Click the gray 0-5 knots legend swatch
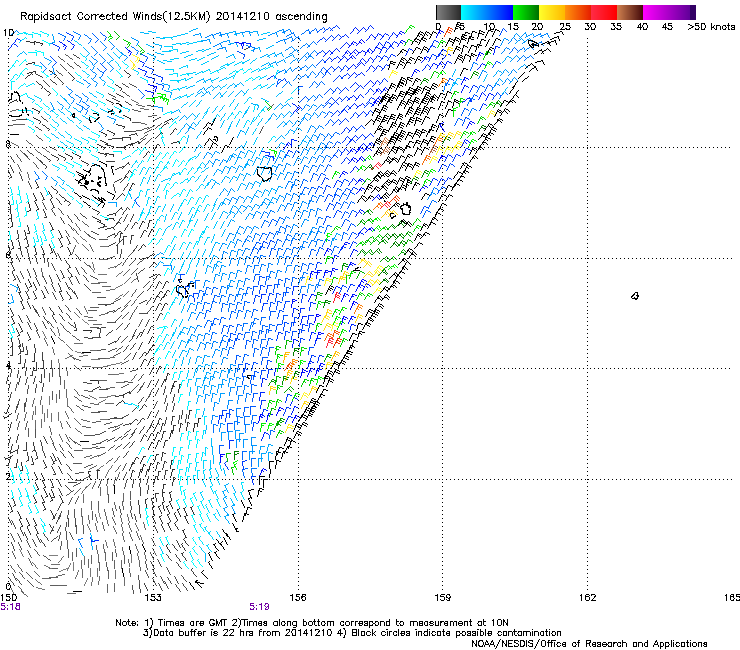Viewport: 740px width, 650px height. click(x=448, y=12)
